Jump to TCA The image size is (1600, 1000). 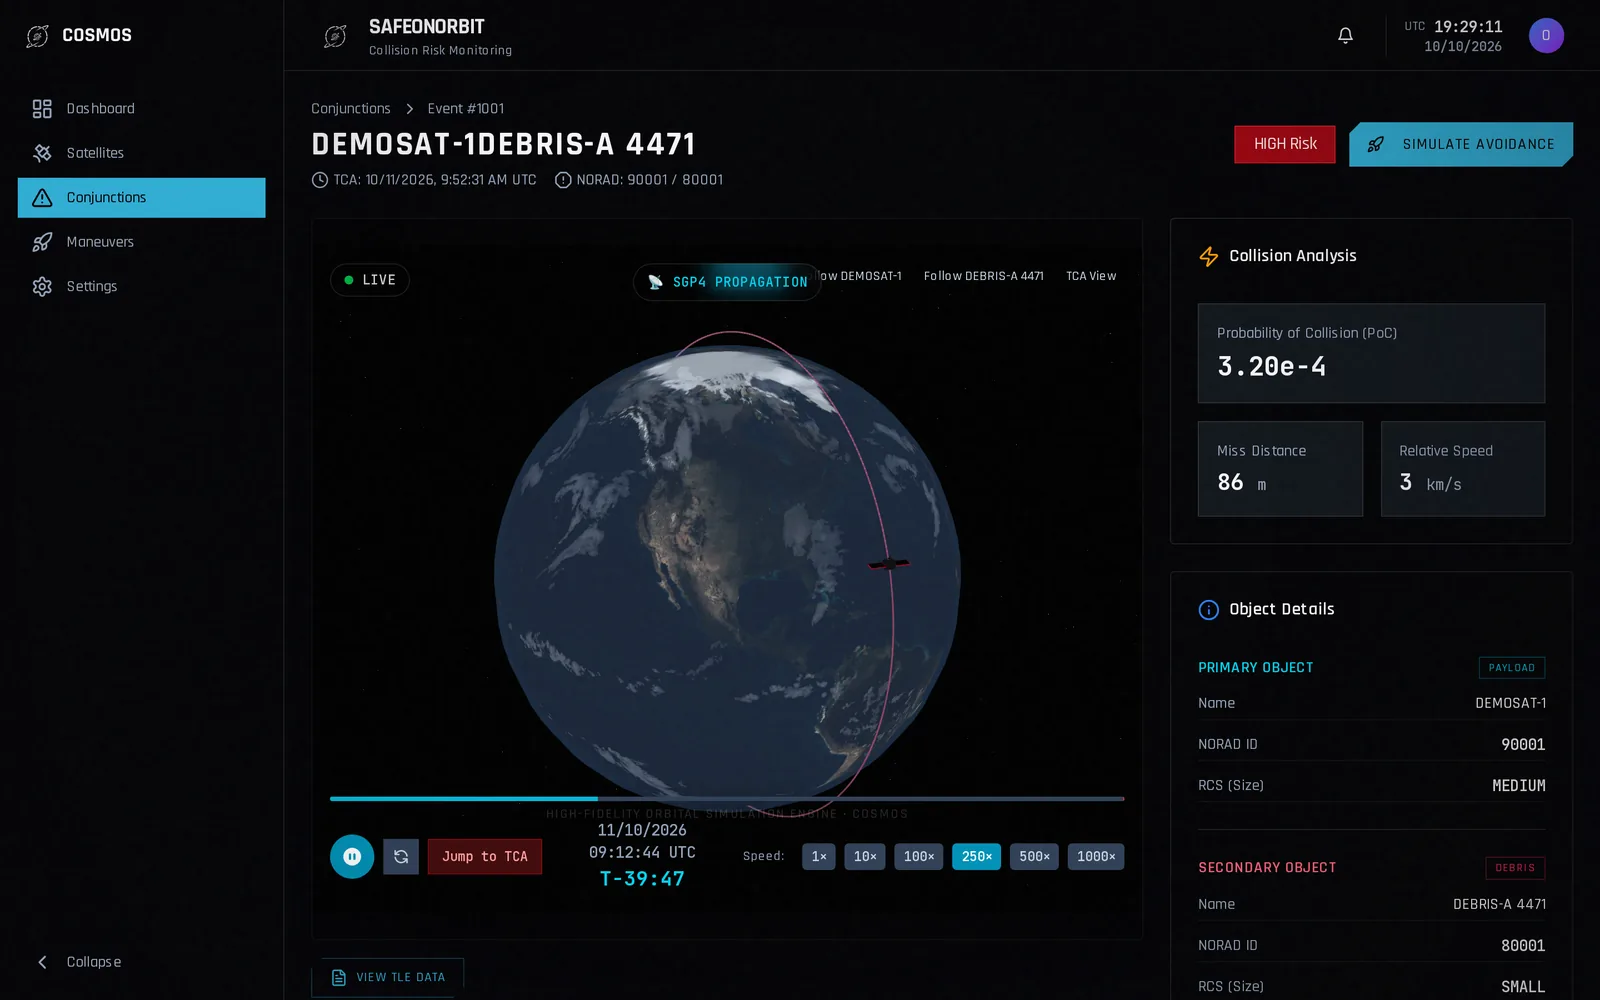click(485, 857)
